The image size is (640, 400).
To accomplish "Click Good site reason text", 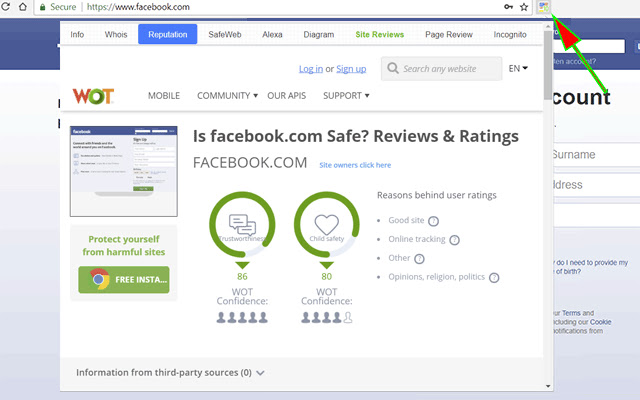I will [406, 220].
